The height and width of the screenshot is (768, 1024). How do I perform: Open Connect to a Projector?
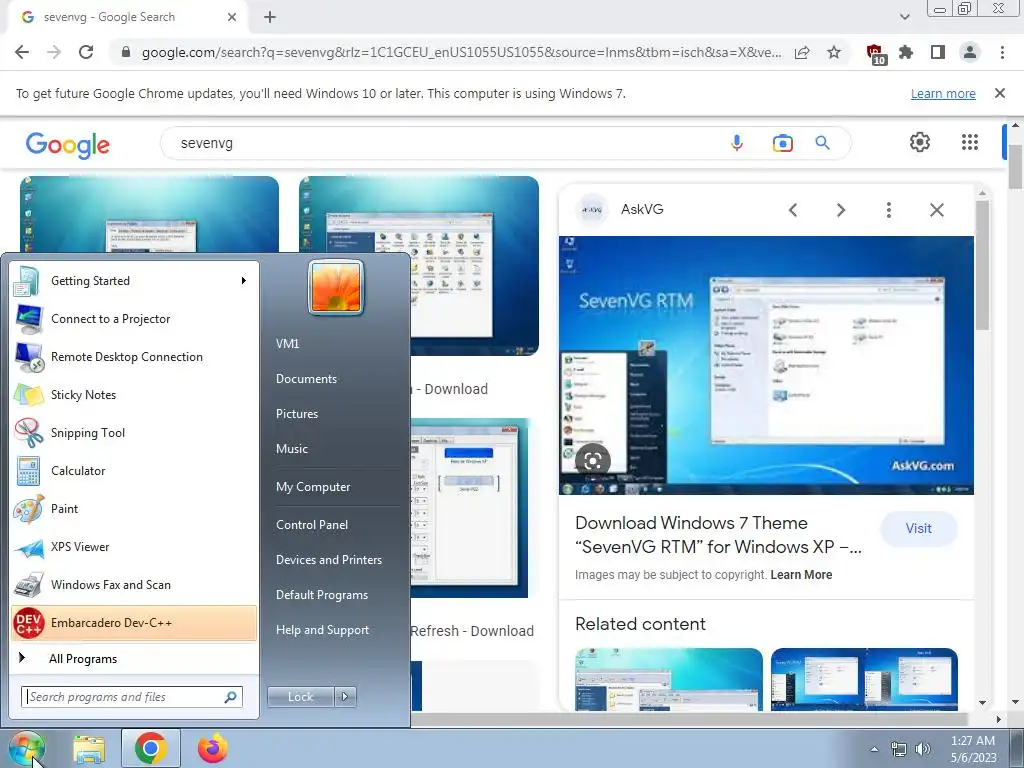click(134, 319)
